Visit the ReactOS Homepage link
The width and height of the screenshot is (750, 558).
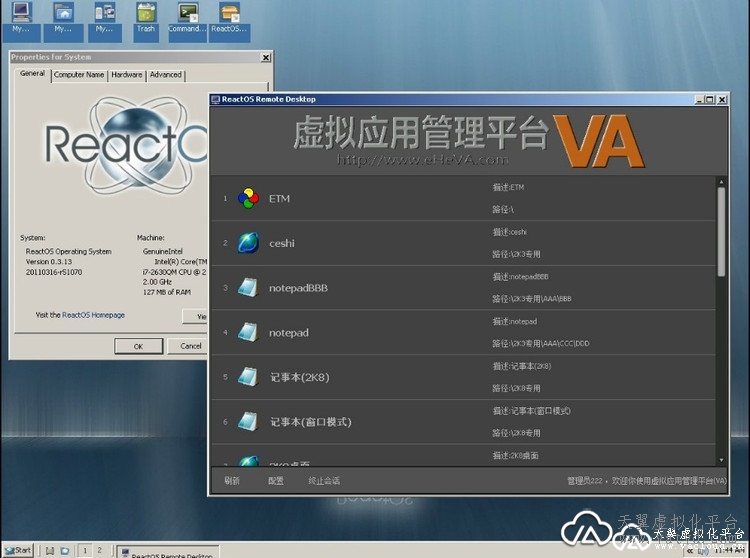click(x=93, y=315)
